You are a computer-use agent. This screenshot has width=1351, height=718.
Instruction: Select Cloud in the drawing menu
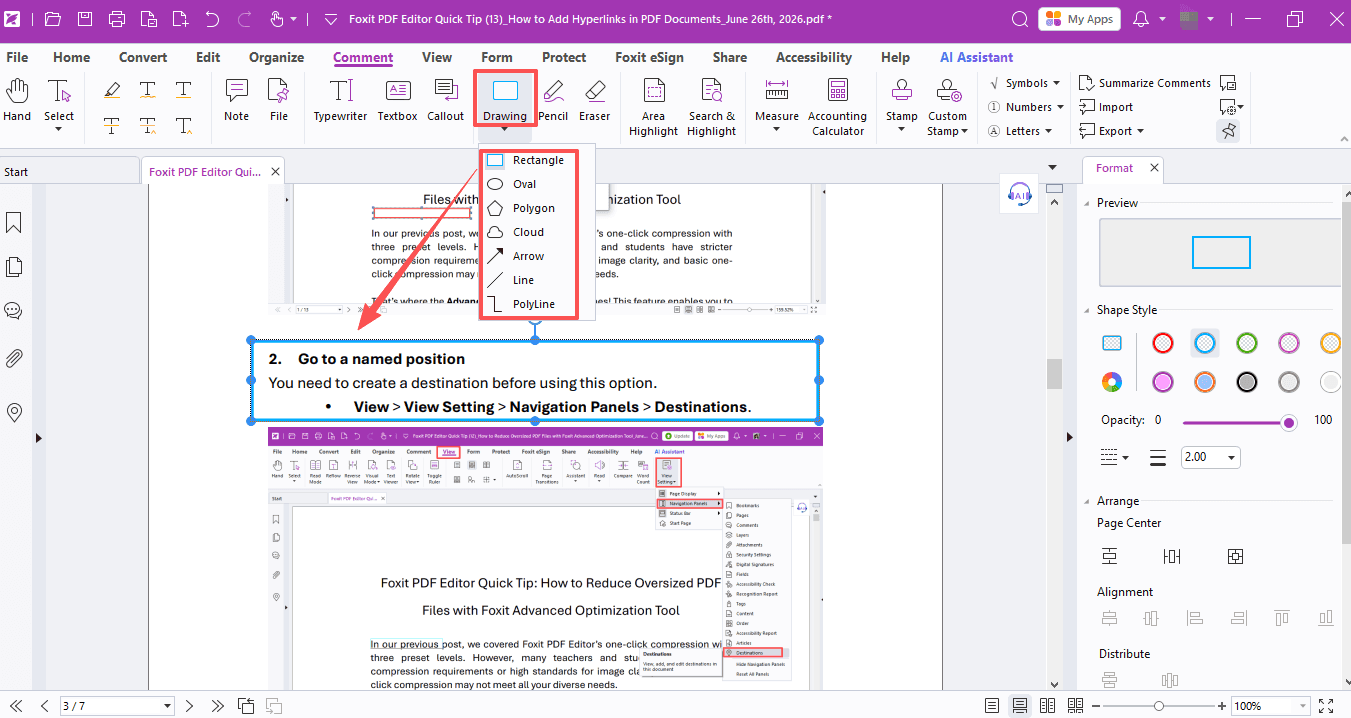click(x=529, y=232)
